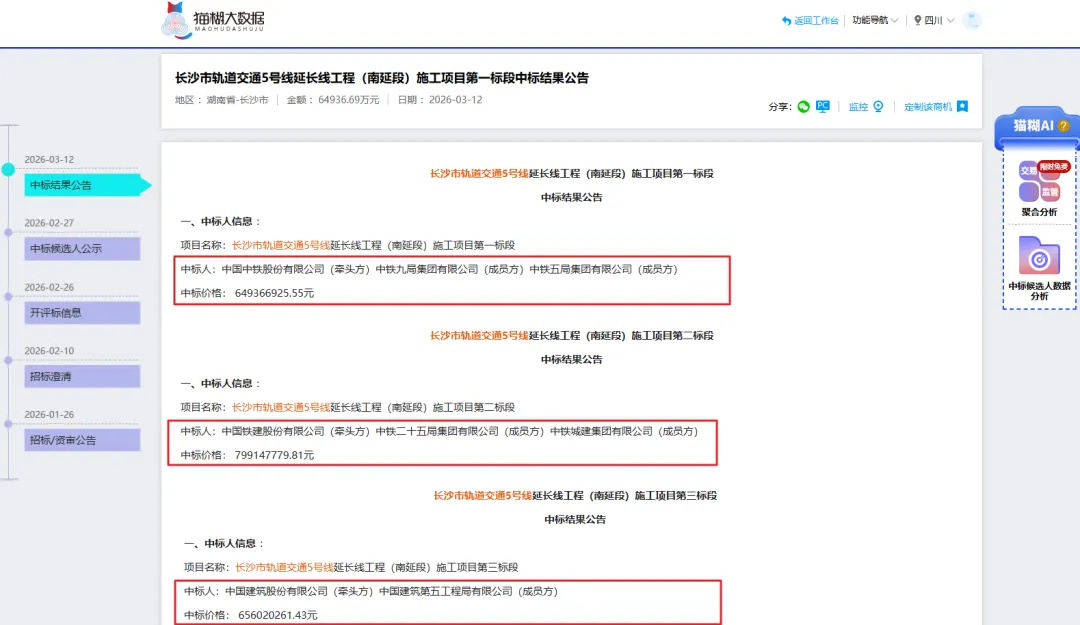This screenshot has width=1080, height=625.
Task: Click orange 长沙市轨道交通5号线 in 第二标段 heading
Action: 479,336
